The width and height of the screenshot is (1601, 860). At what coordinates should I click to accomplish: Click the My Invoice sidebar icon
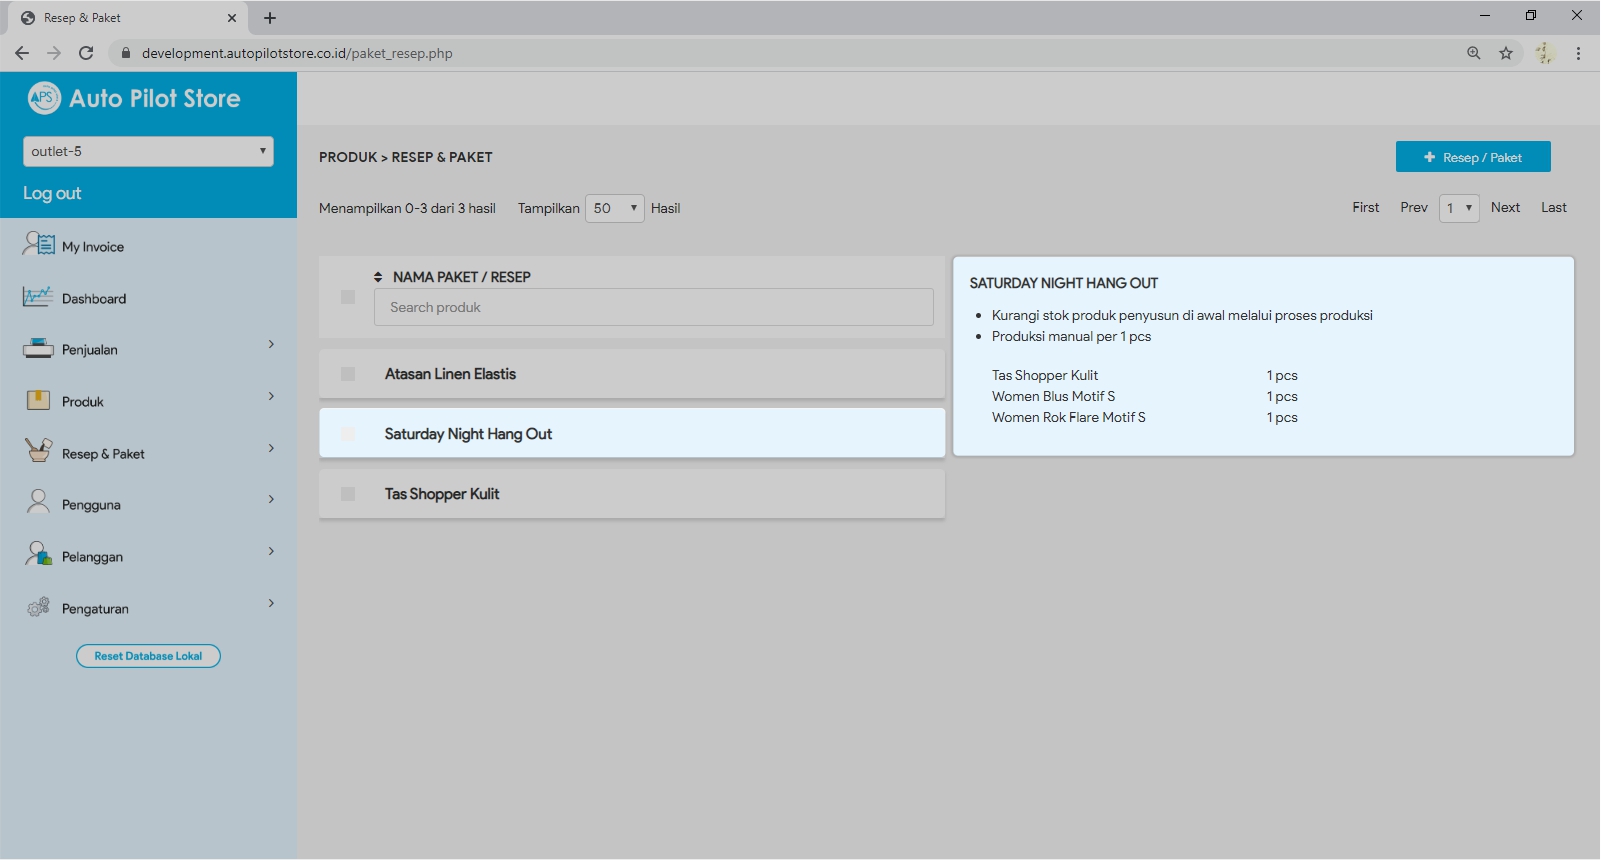click(x=38, y=244)
